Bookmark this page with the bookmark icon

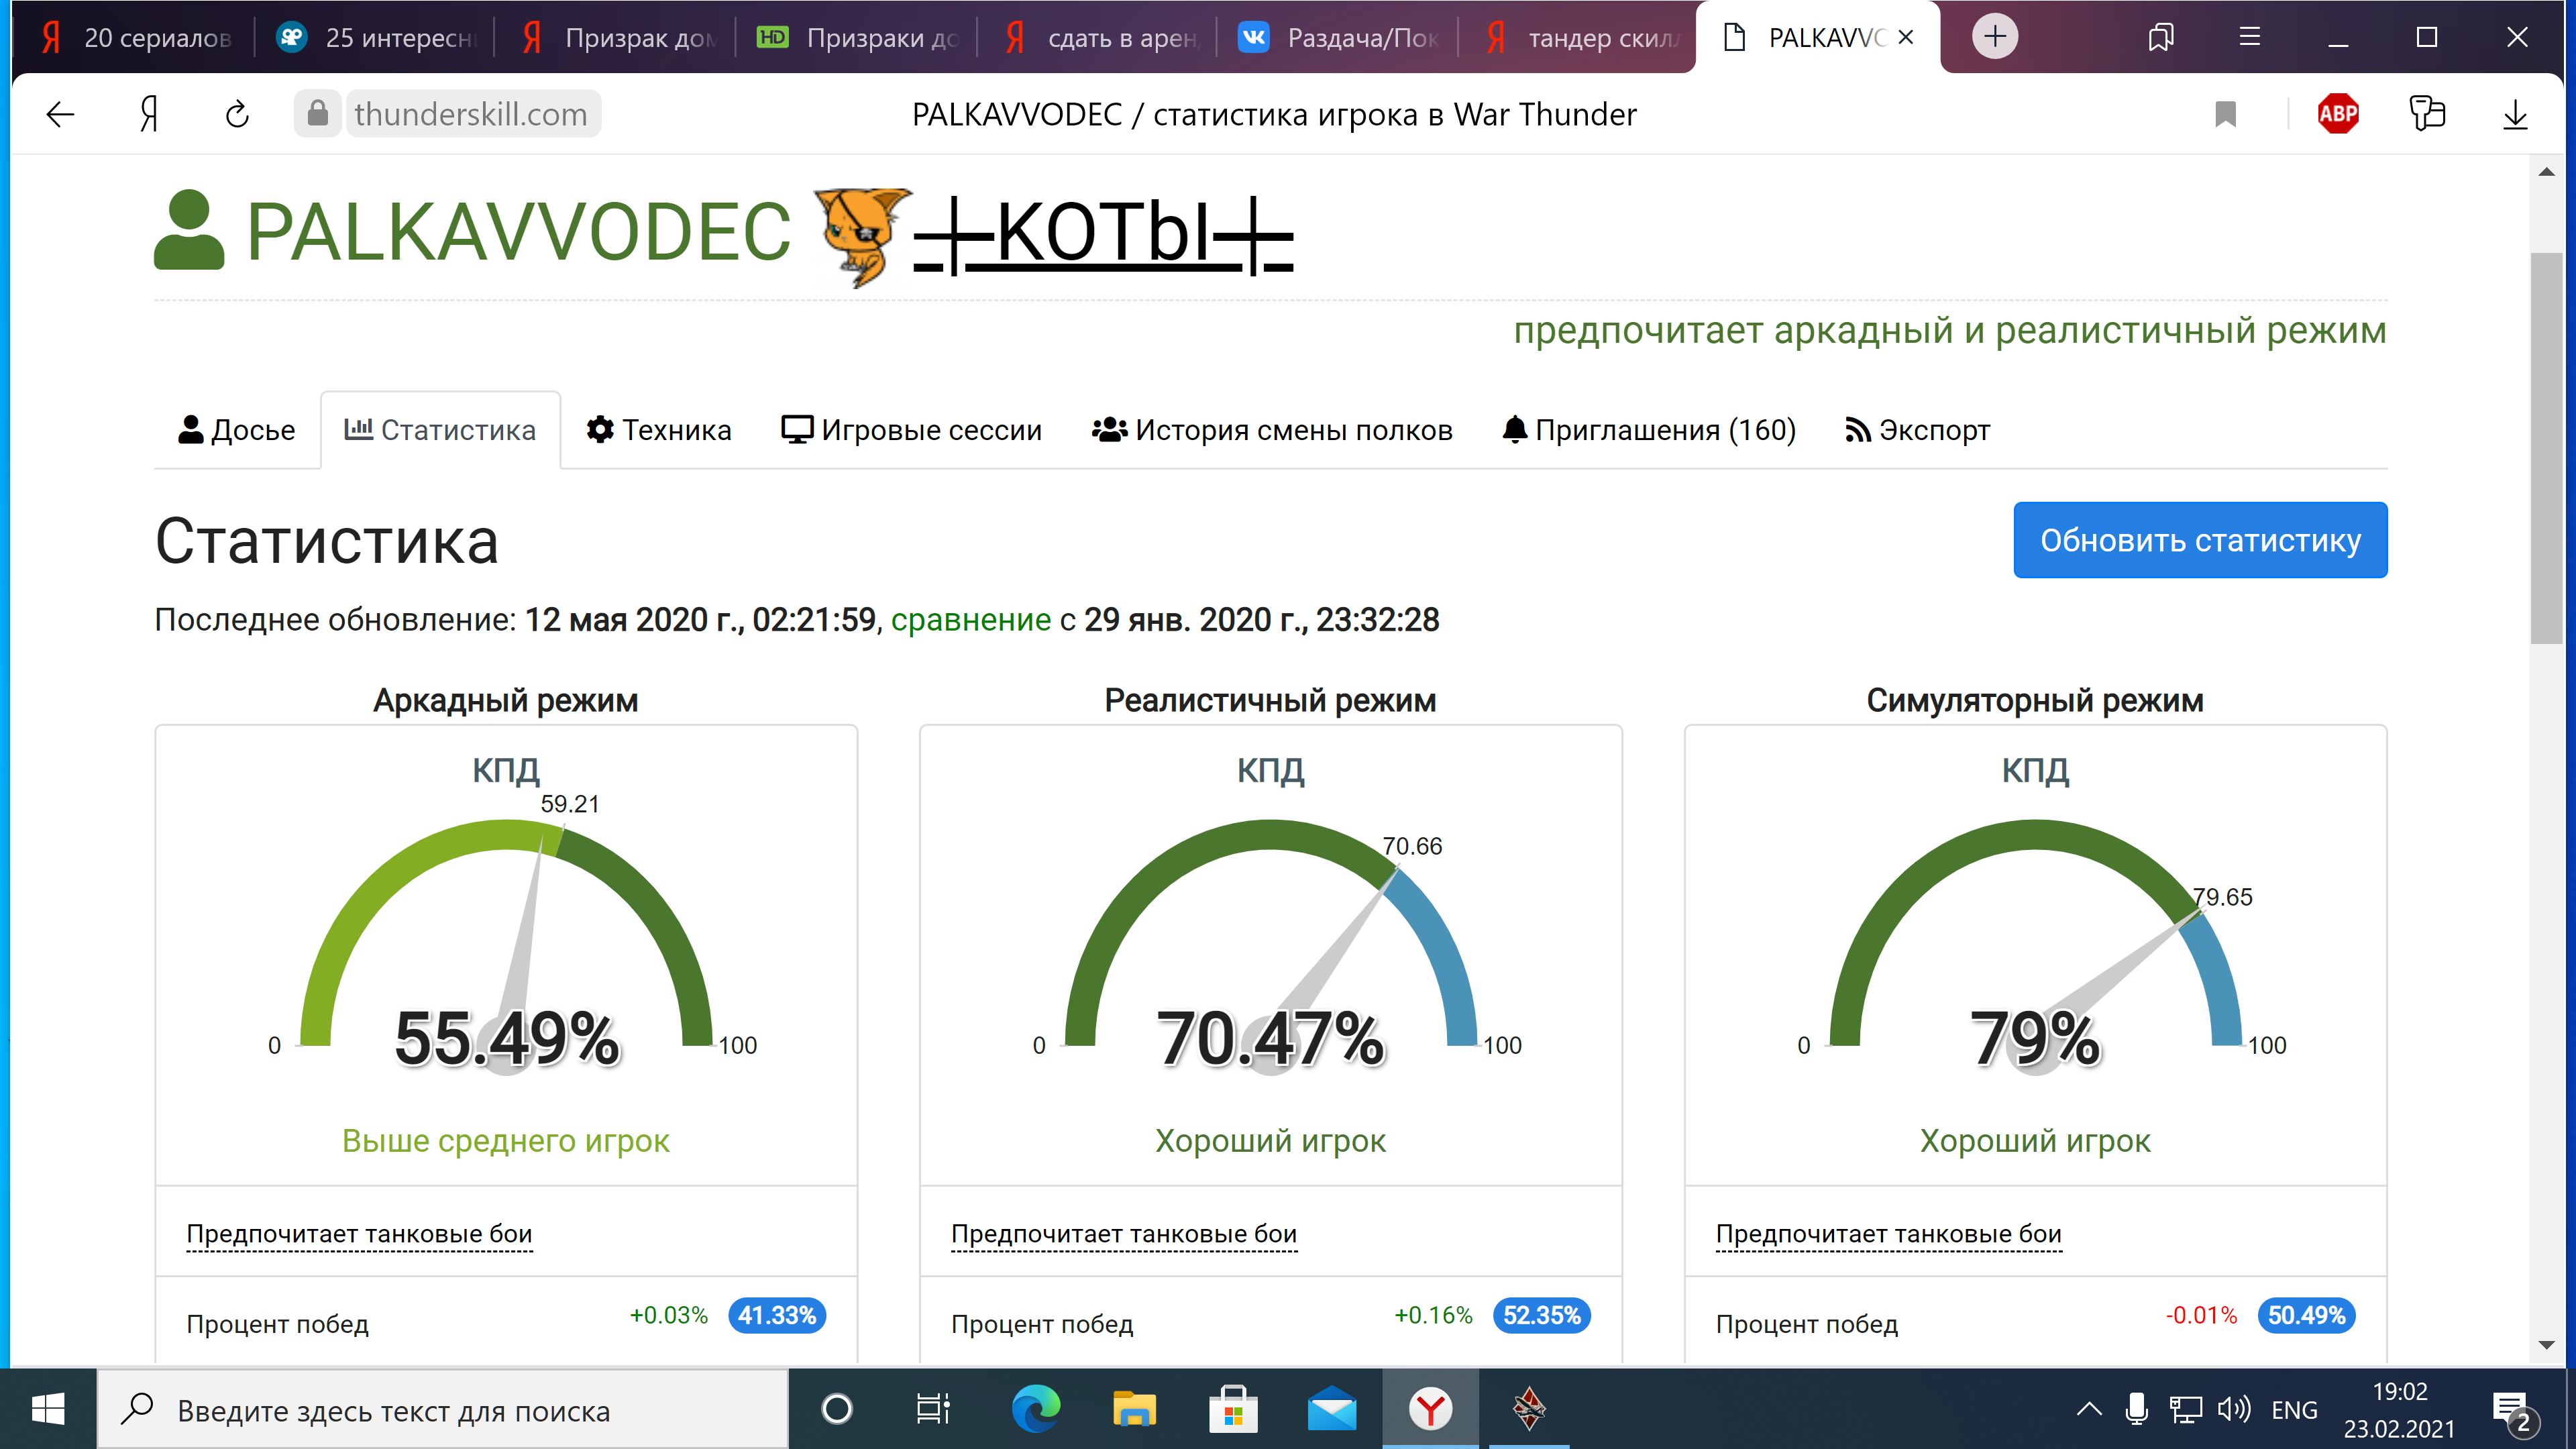click(x=2225, y=114)
